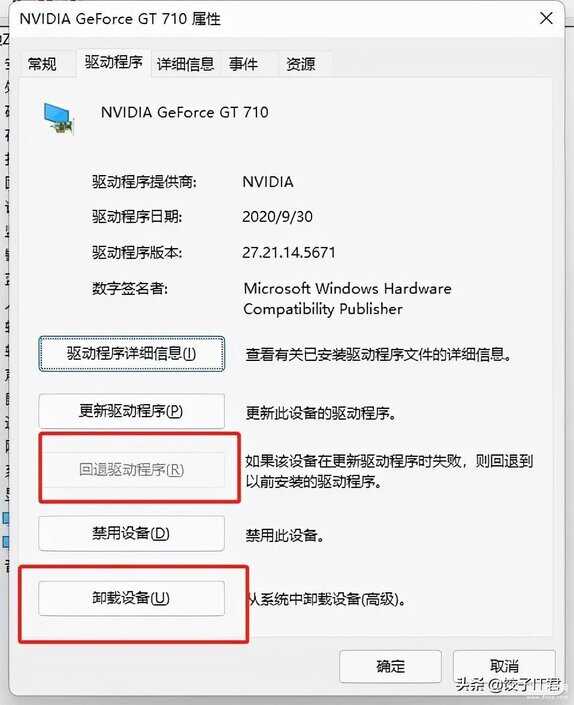The width and height of the screenshot is (574, 705).
Task: Click the 禁用设备(D) button
Action: click(132, 534)
